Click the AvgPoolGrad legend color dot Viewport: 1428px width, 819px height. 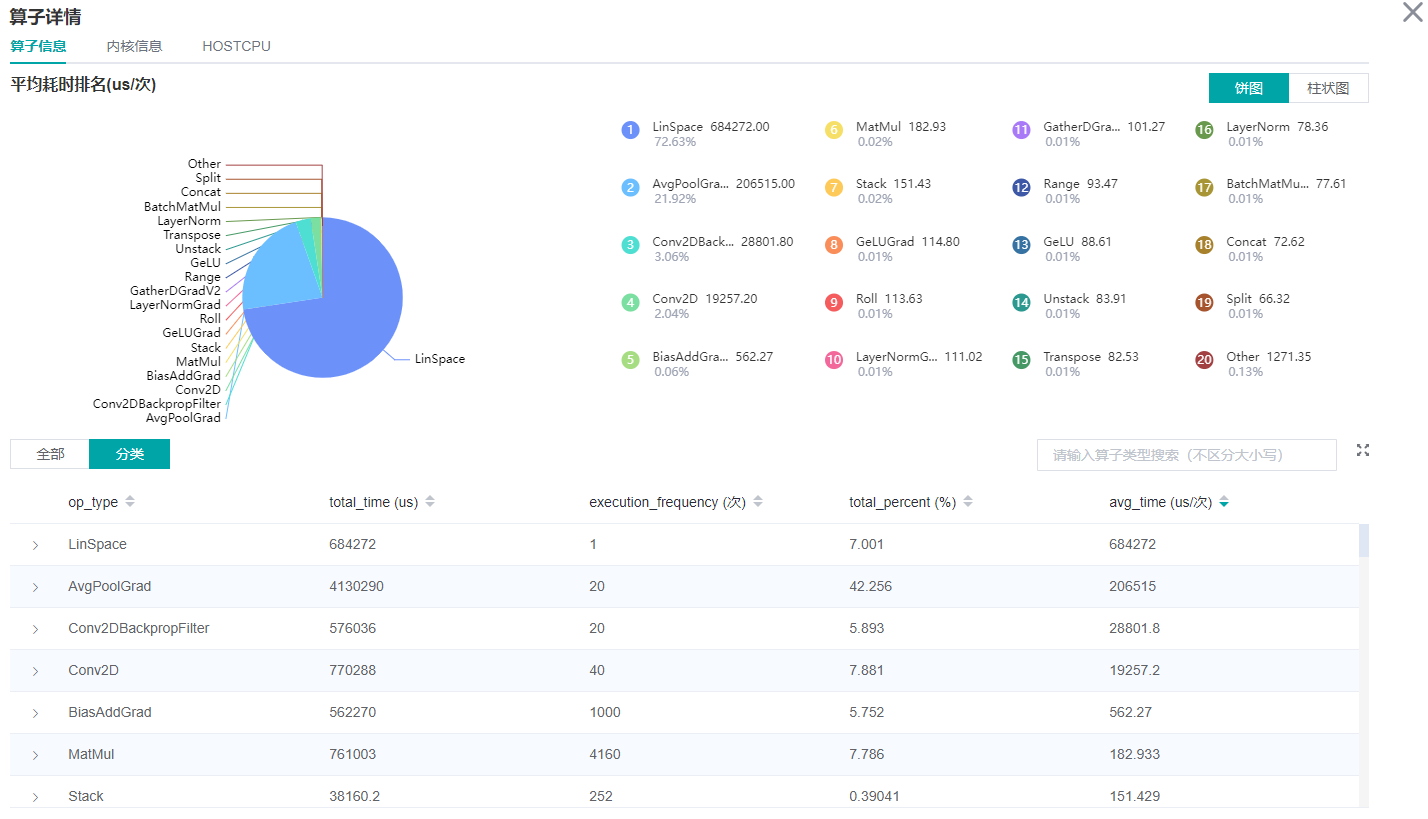[x=630, y=187]
